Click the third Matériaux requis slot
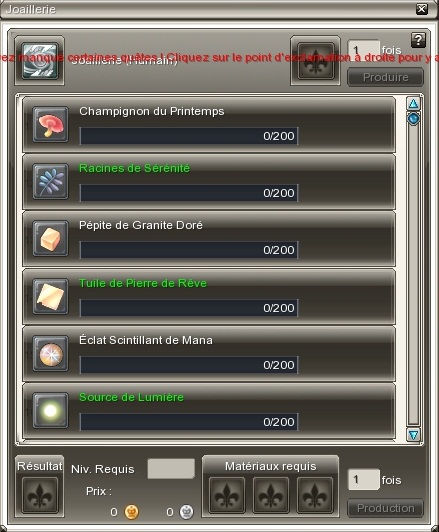 click(x=314, y=495)
